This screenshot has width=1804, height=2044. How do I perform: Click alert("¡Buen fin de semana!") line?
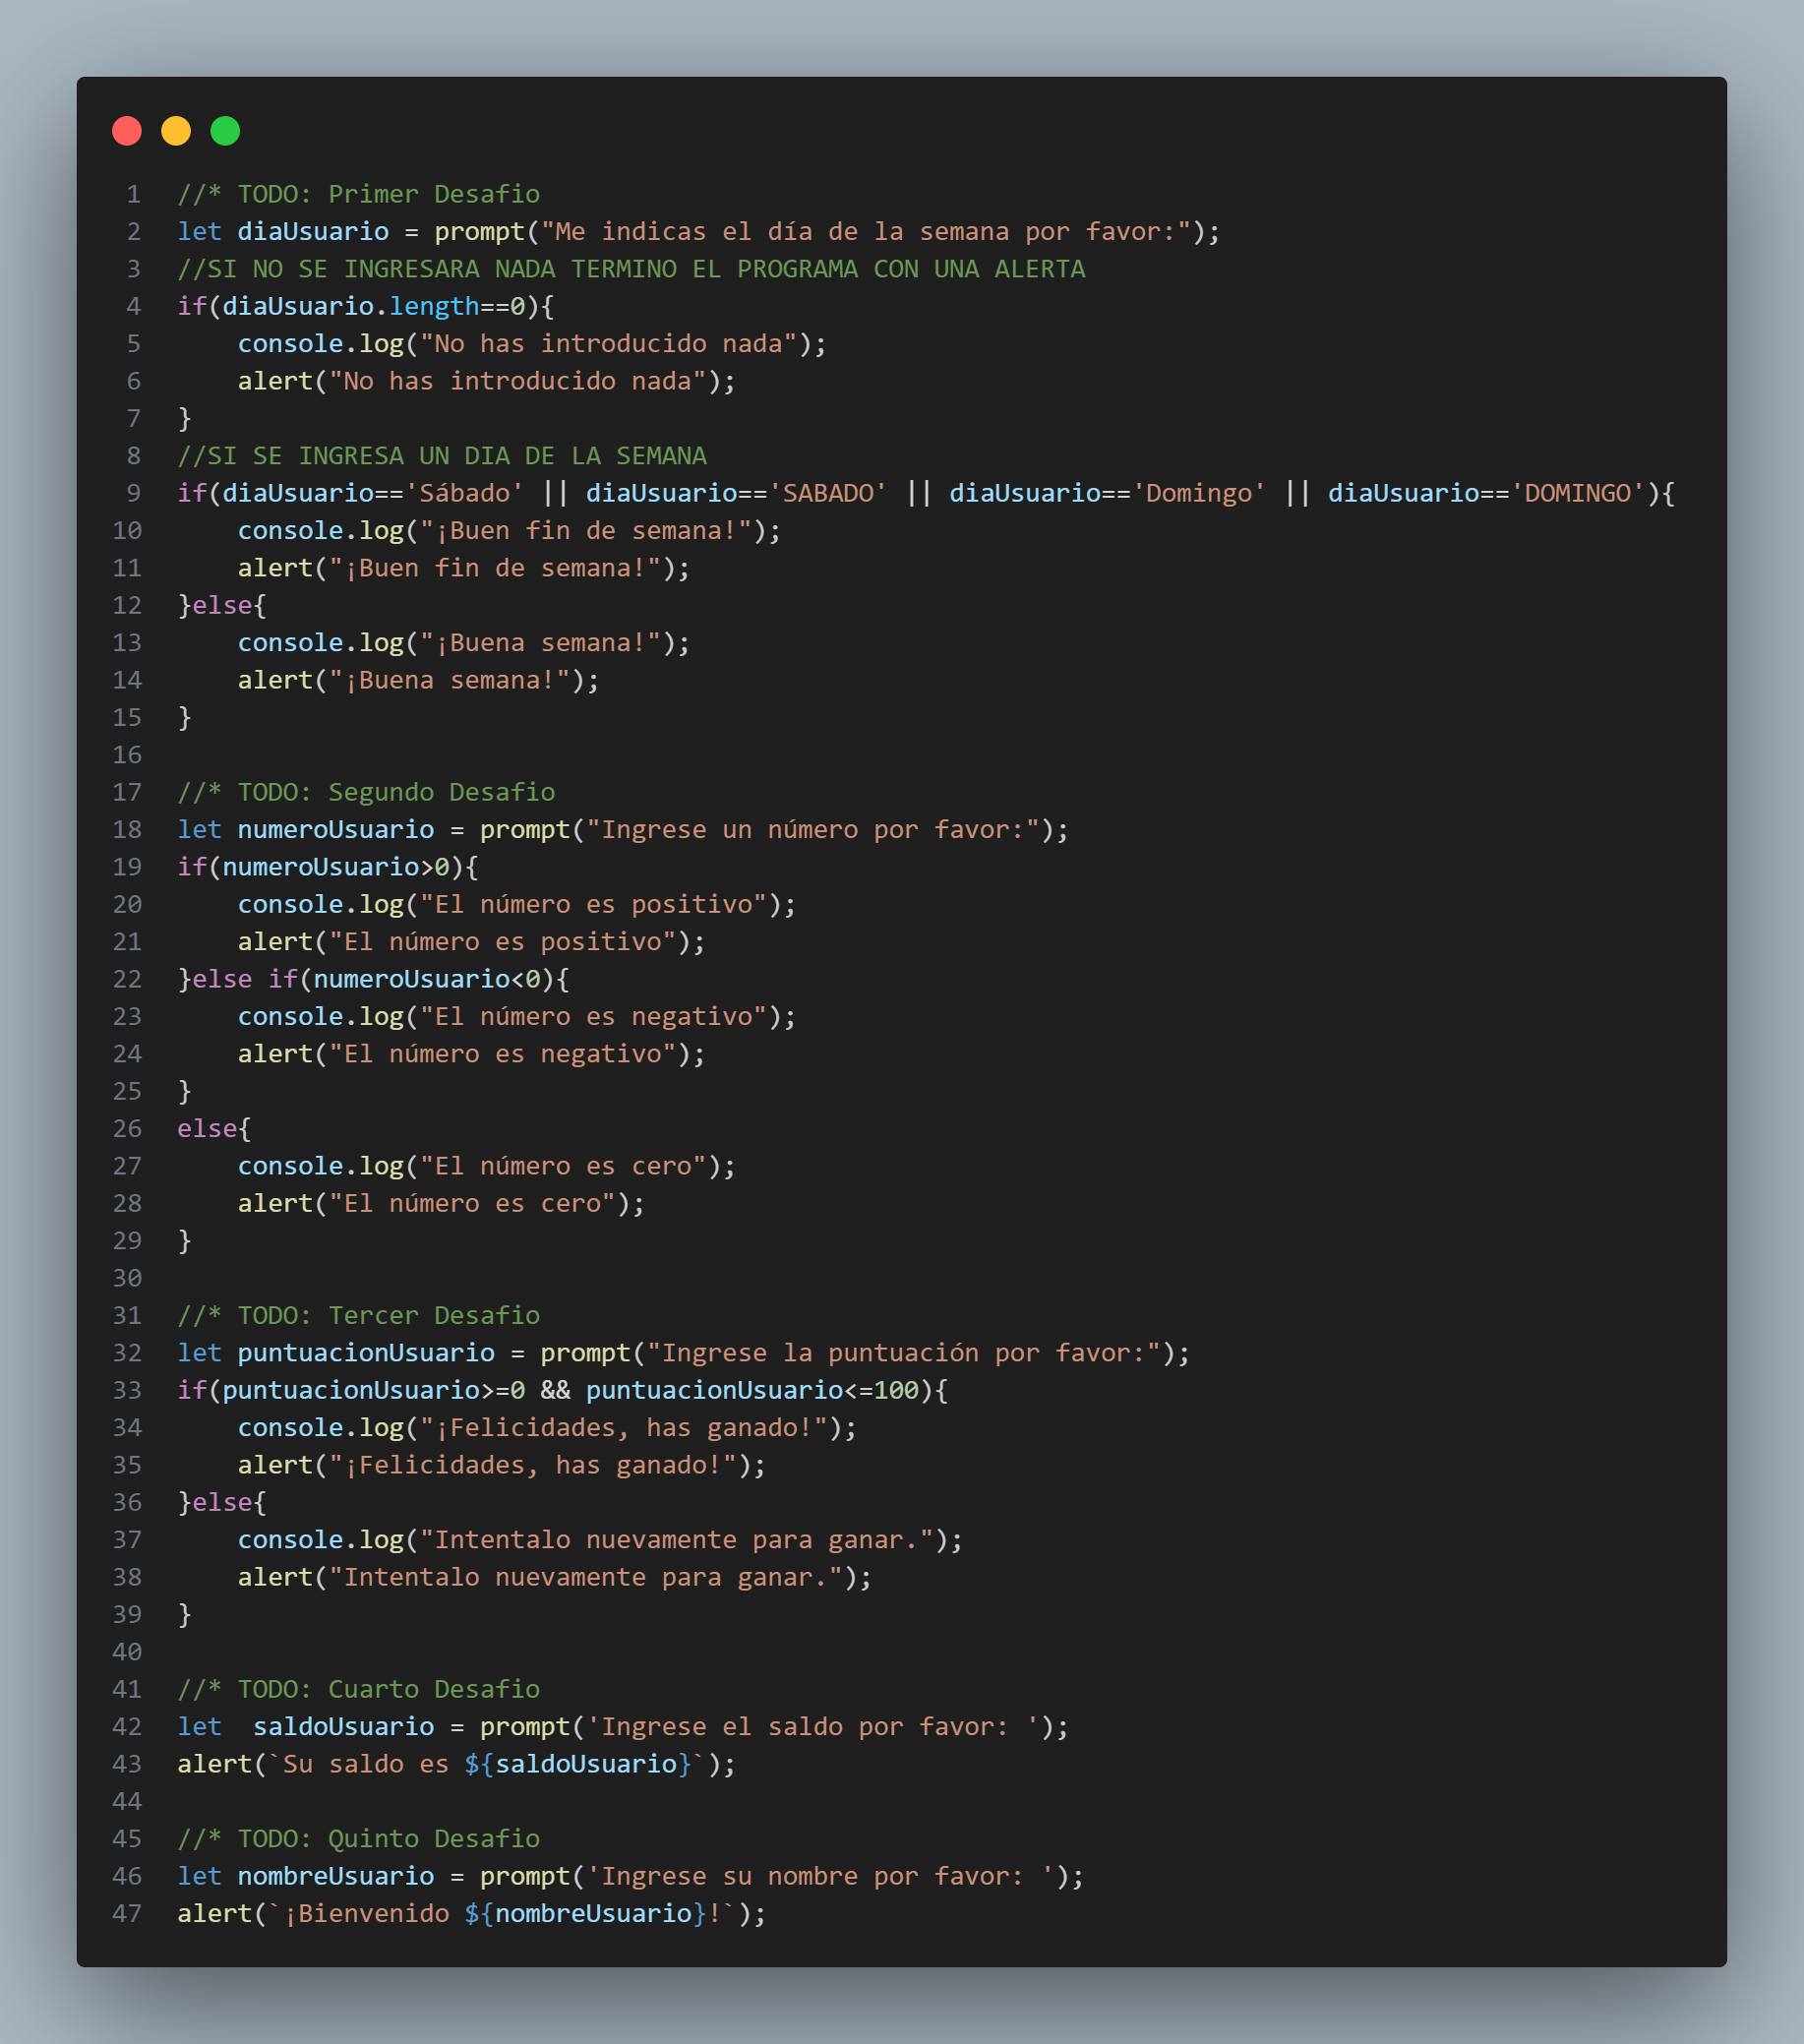tap(464, 568)
